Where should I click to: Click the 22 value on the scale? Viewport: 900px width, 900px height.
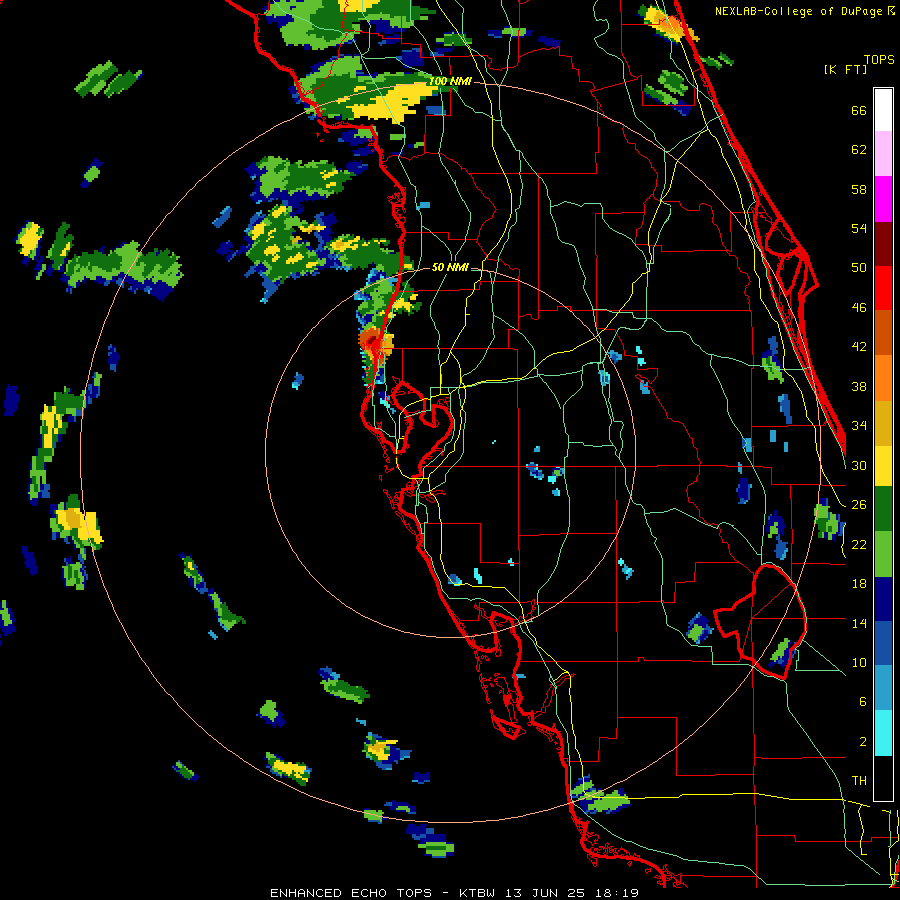[859, 544]
